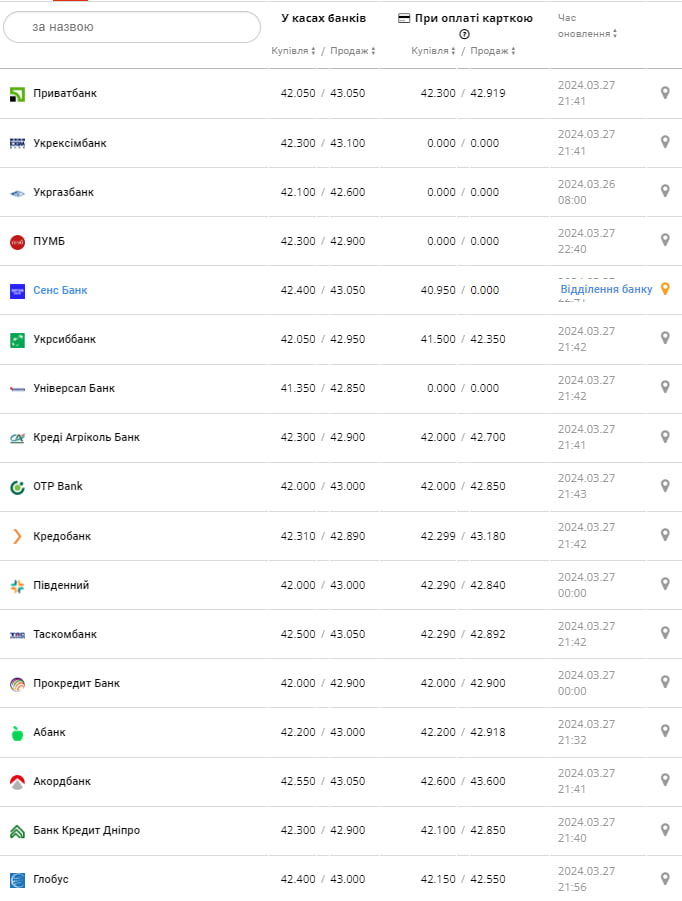682x901 pixels.
Task: Click the help question mark under card payment
Action: click(464, 34)
